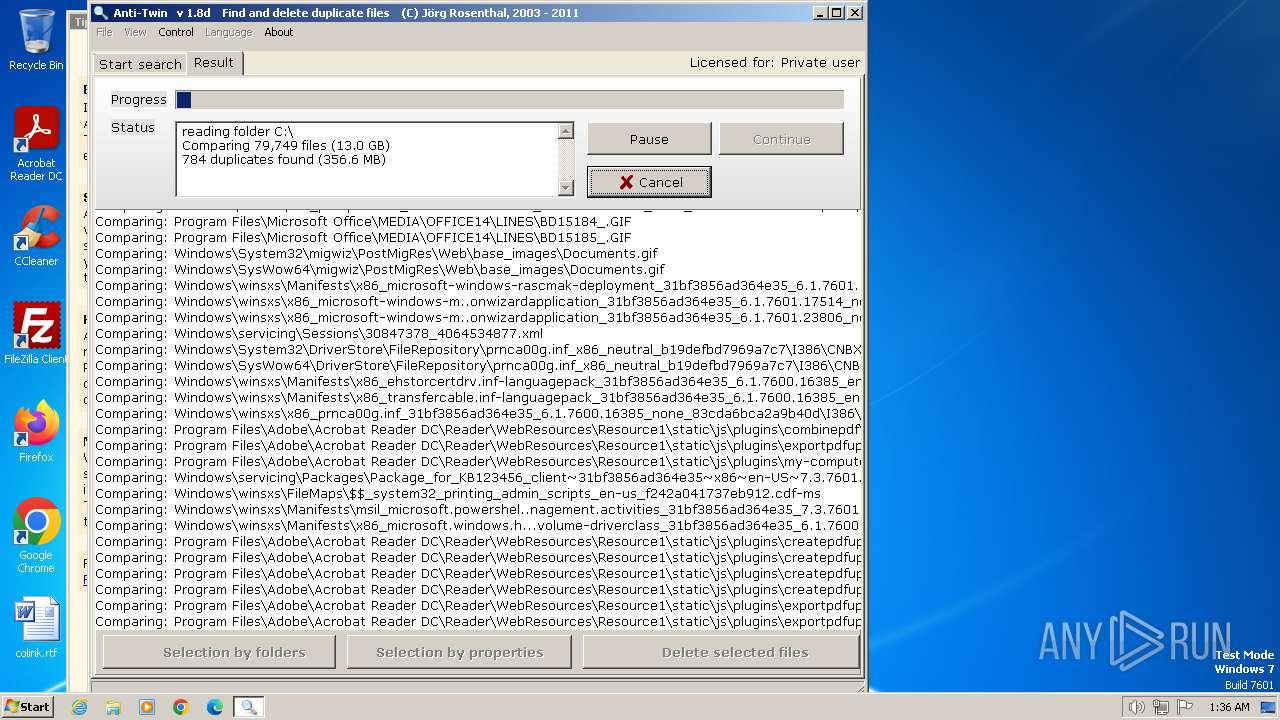Image resolution: width=1280 pixels, height=720 pixels.
Task: Open the media player taskbar icon
Action: tap(147, 707)
